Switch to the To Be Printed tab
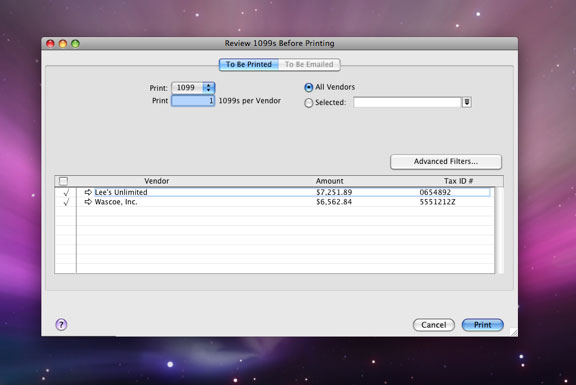Image resolution: width=576 pixels, height=385 pixels. point(249,64)
